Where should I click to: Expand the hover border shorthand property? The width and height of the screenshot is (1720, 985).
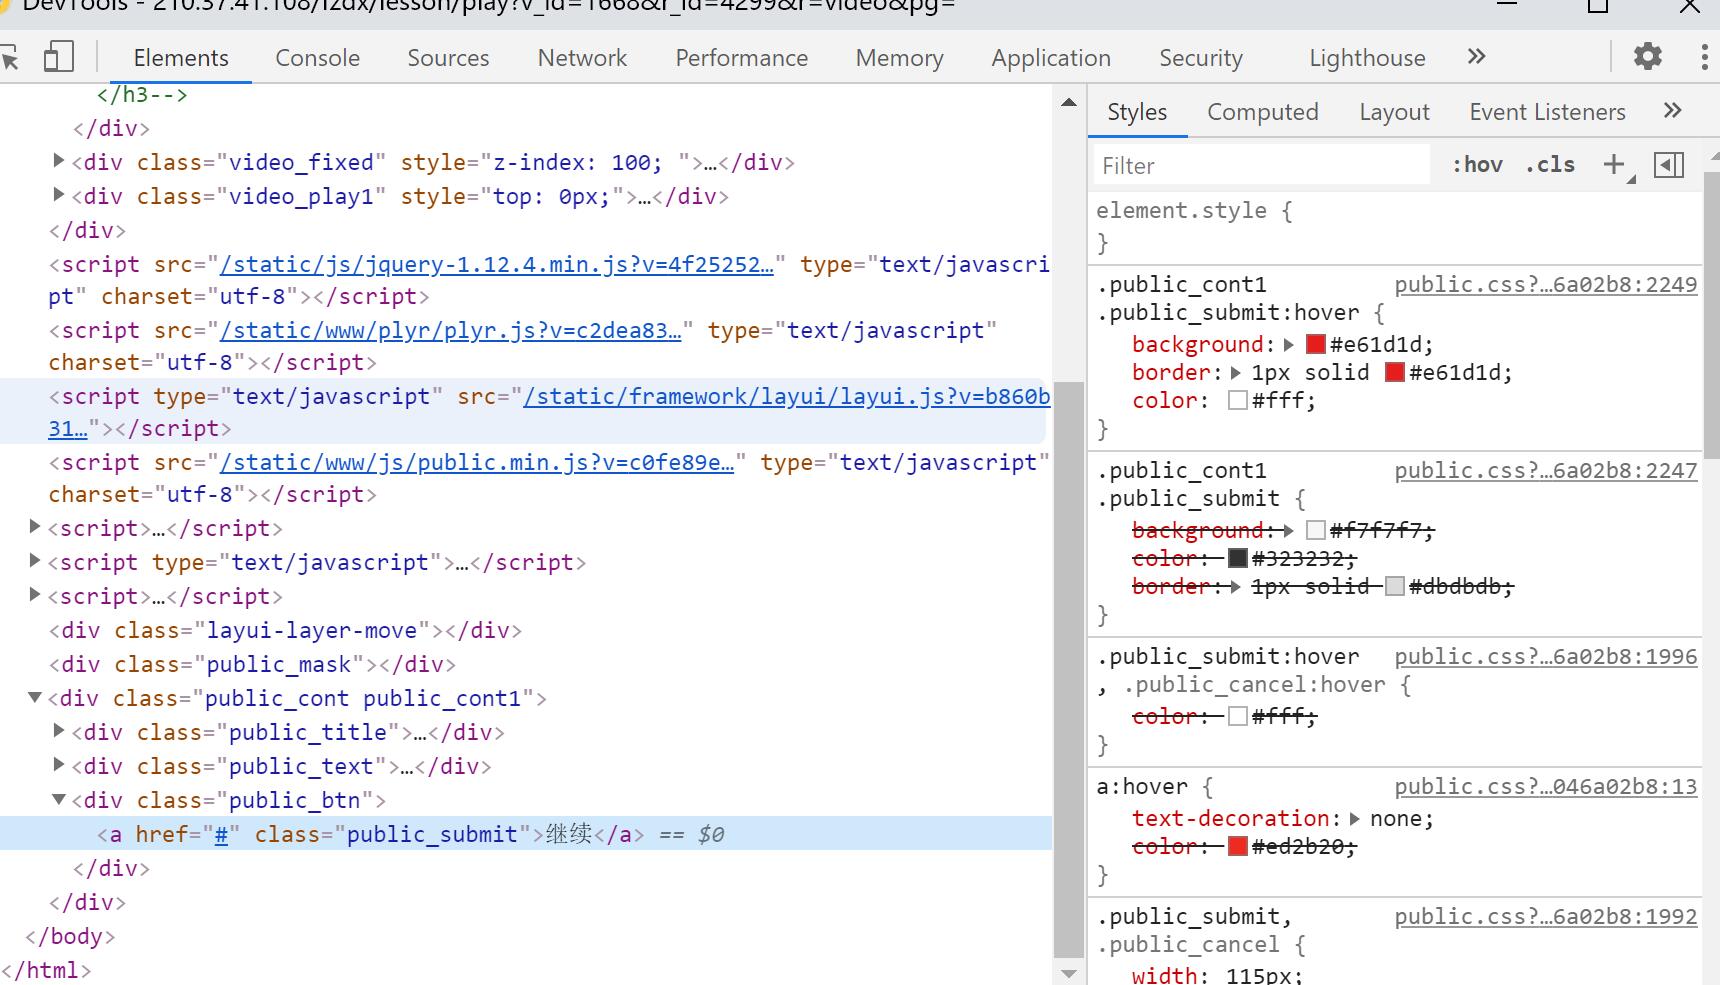(x=1236, y=373)
